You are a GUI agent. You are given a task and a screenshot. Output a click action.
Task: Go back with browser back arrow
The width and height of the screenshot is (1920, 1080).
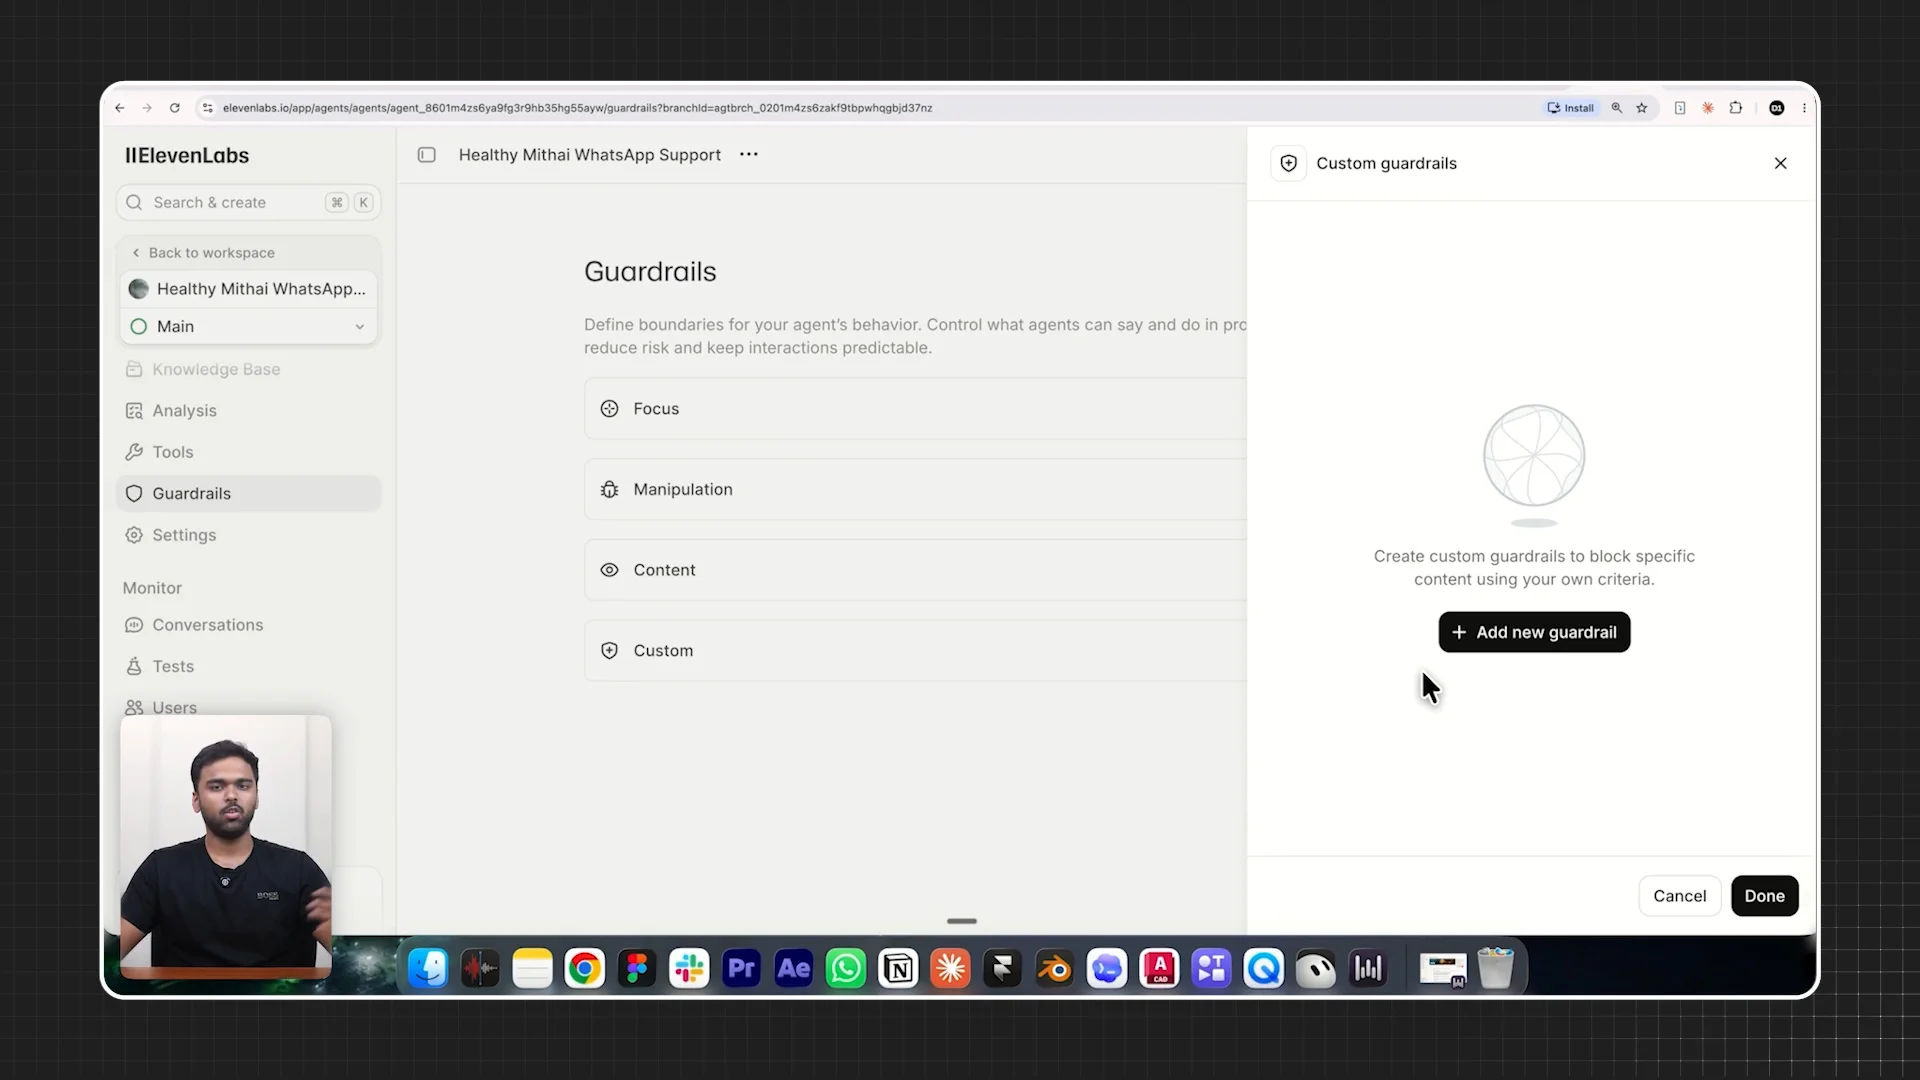pyautogui.click(x=120, y=108)
